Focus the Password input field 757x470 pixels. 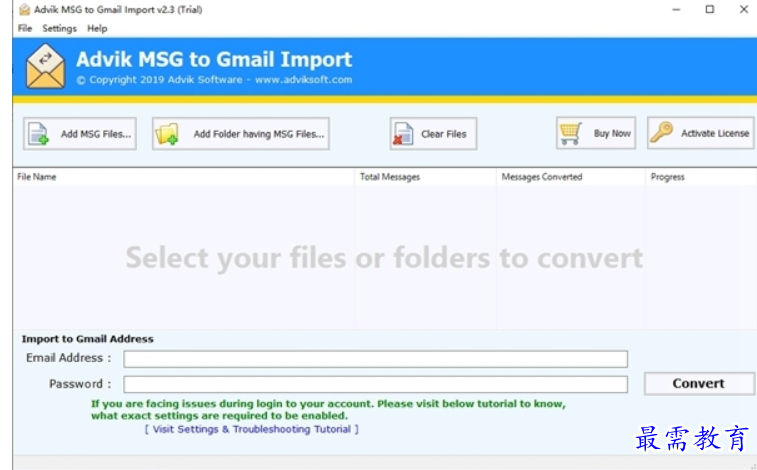(376, 384)
